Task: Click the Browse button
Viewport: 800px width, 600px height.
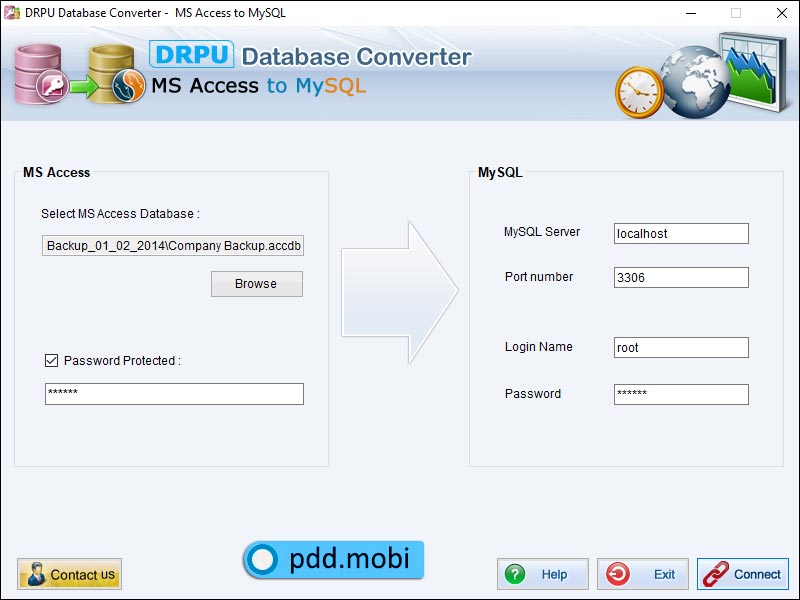Action: 255,284
